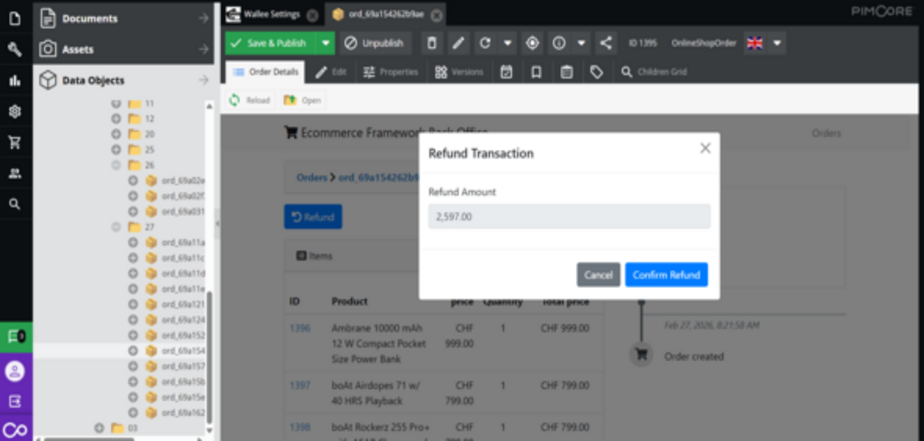The image size is (924, 441).
Task: Select ord_69a157 in the tree
Action: click(x=183, y=366)
